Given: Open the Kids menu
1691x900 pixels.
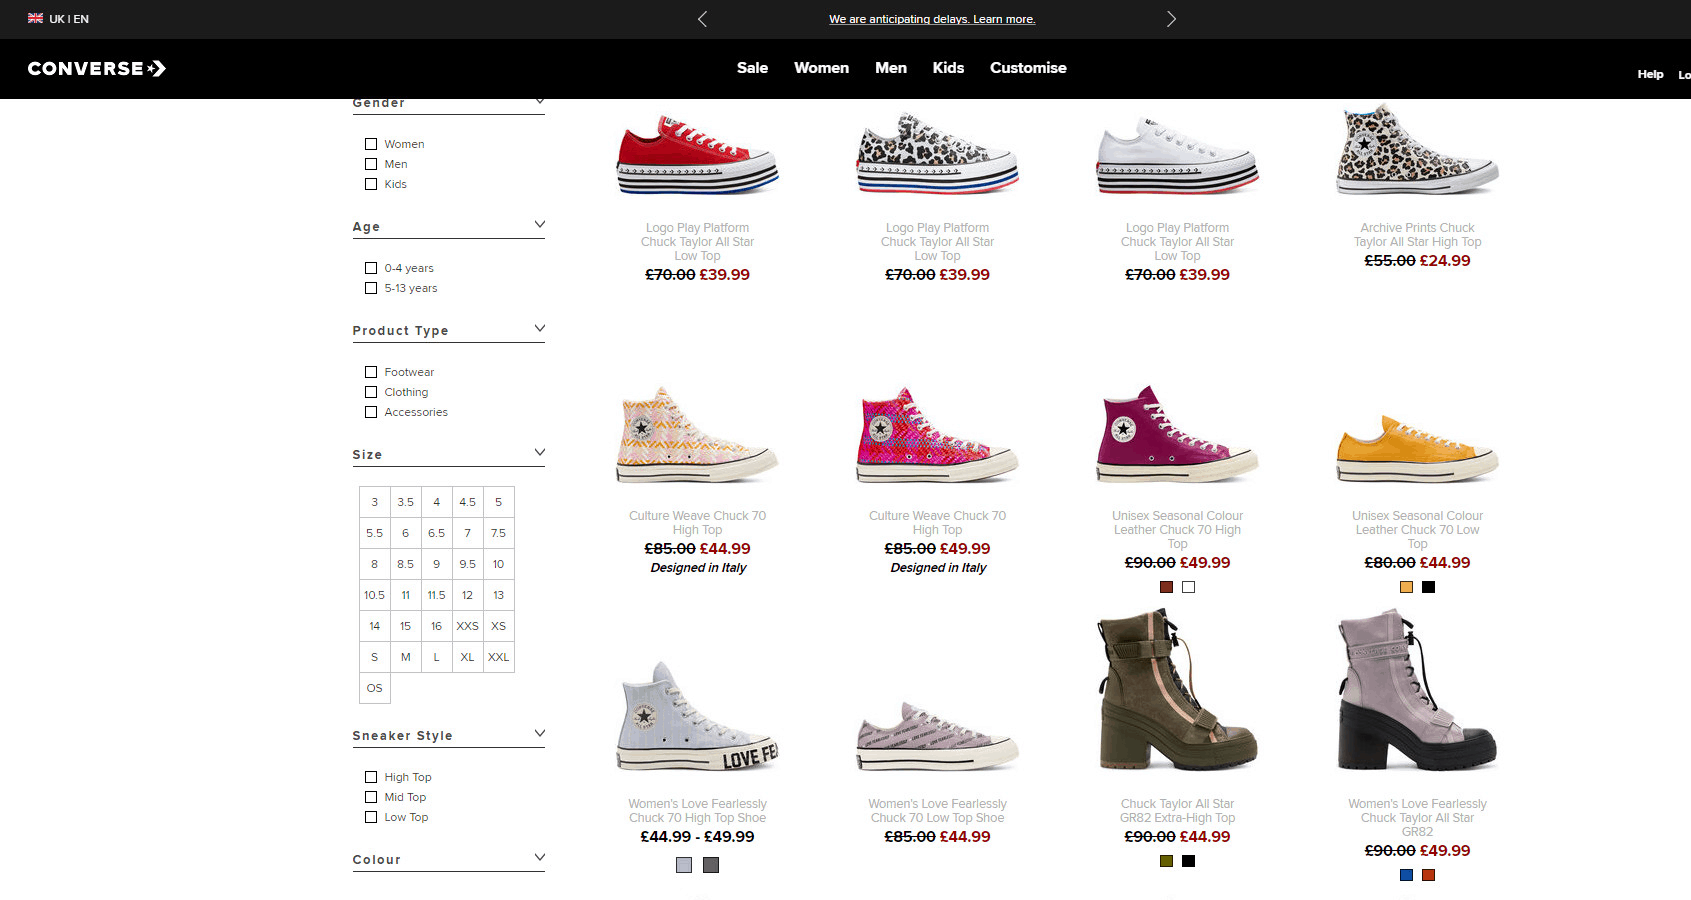Looking at the screenshot, I should pos(948,68).
